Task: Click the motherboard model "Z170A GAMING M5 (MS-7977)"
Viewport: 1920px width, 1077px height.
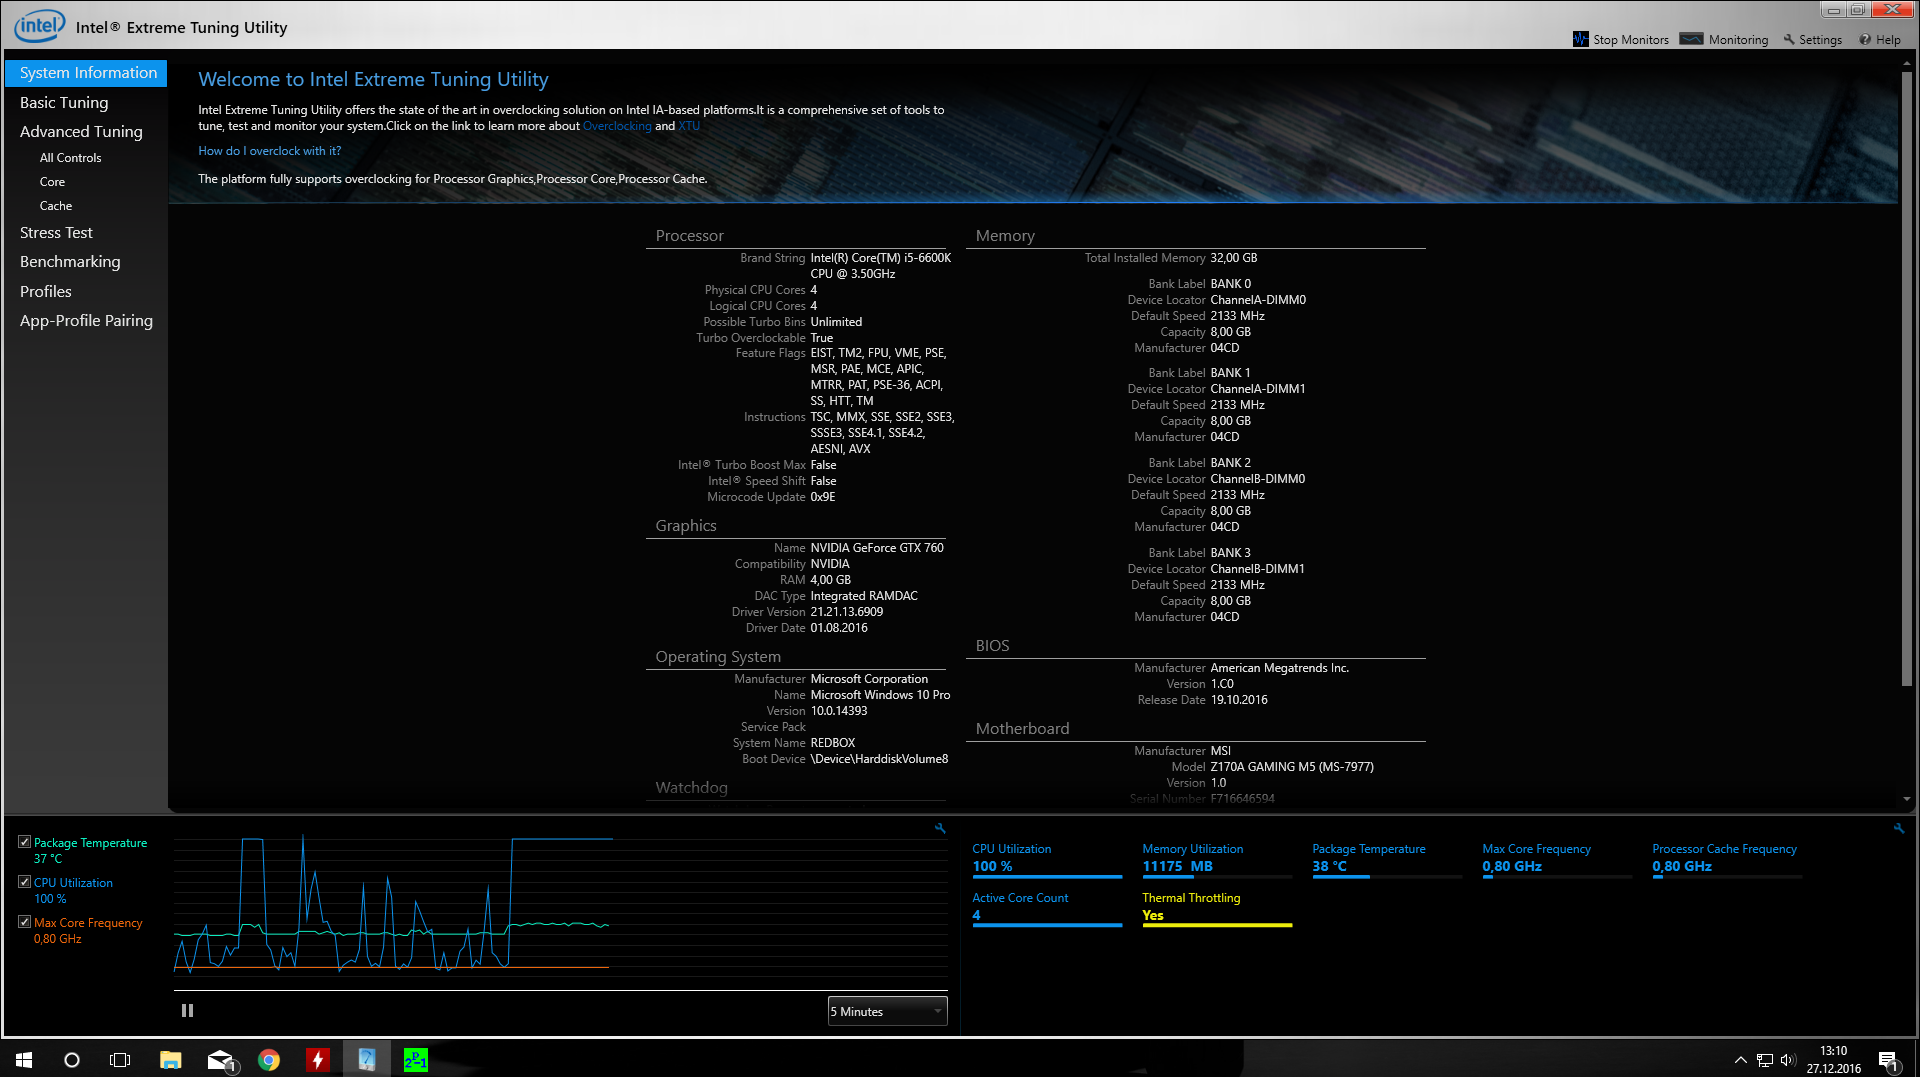Action: 1292,767
